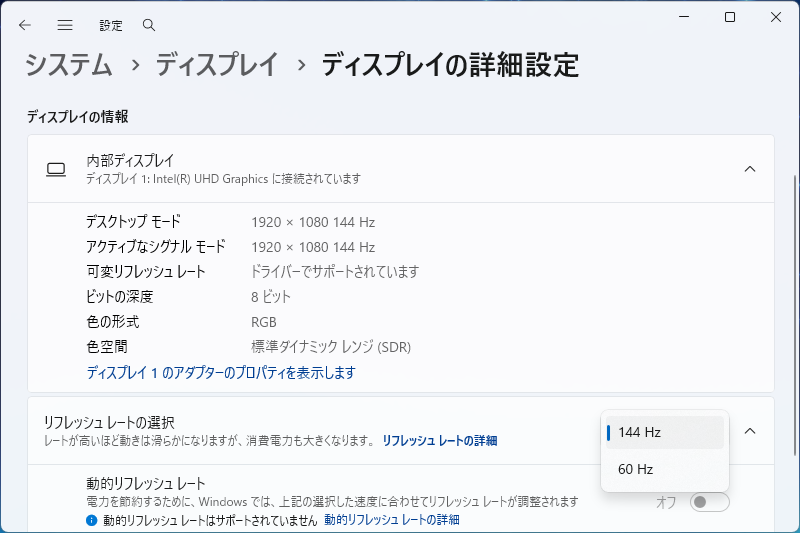Click the ディスプレイの詳細設定 page title

click(x=451, y=65)
